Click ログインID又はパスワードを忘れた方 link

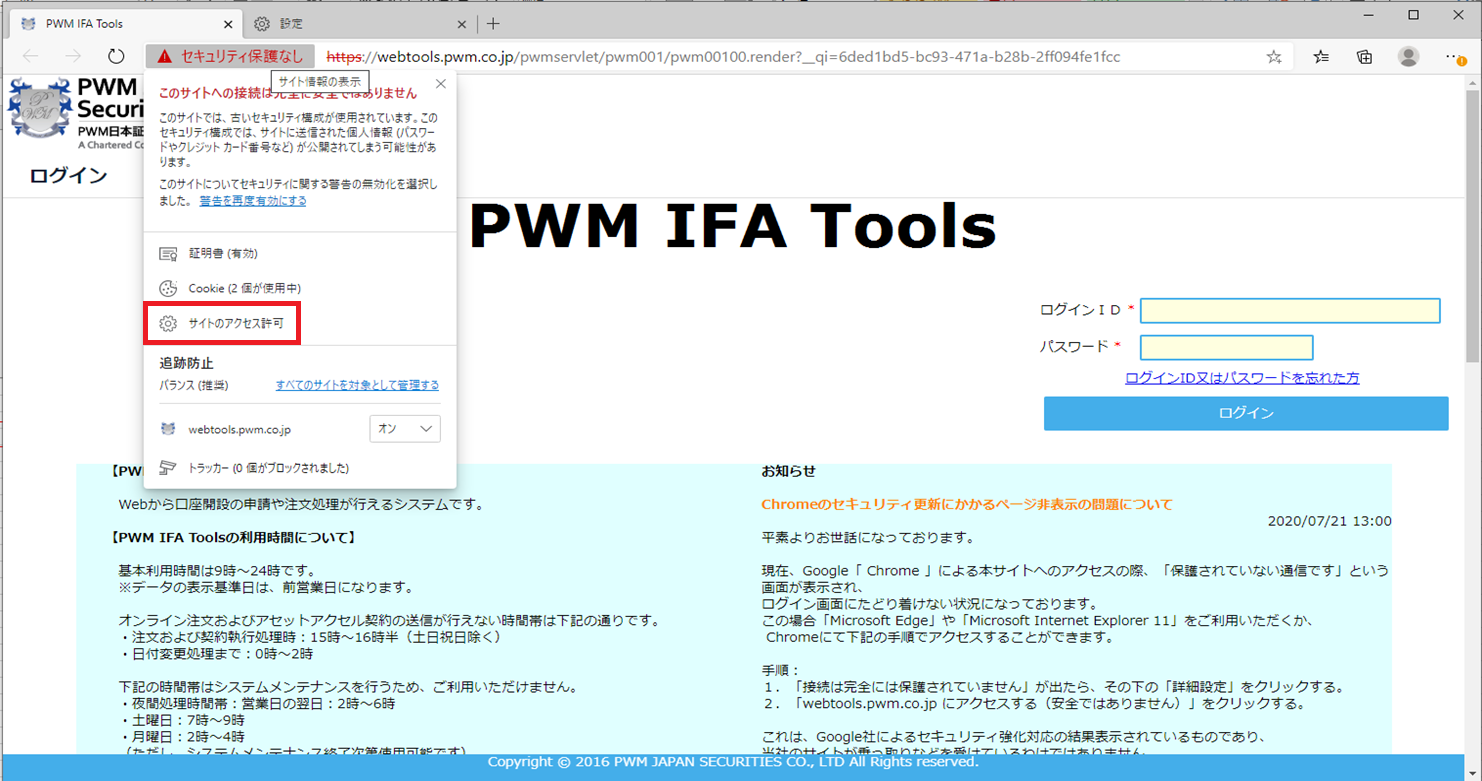[x=1242, y=378]
